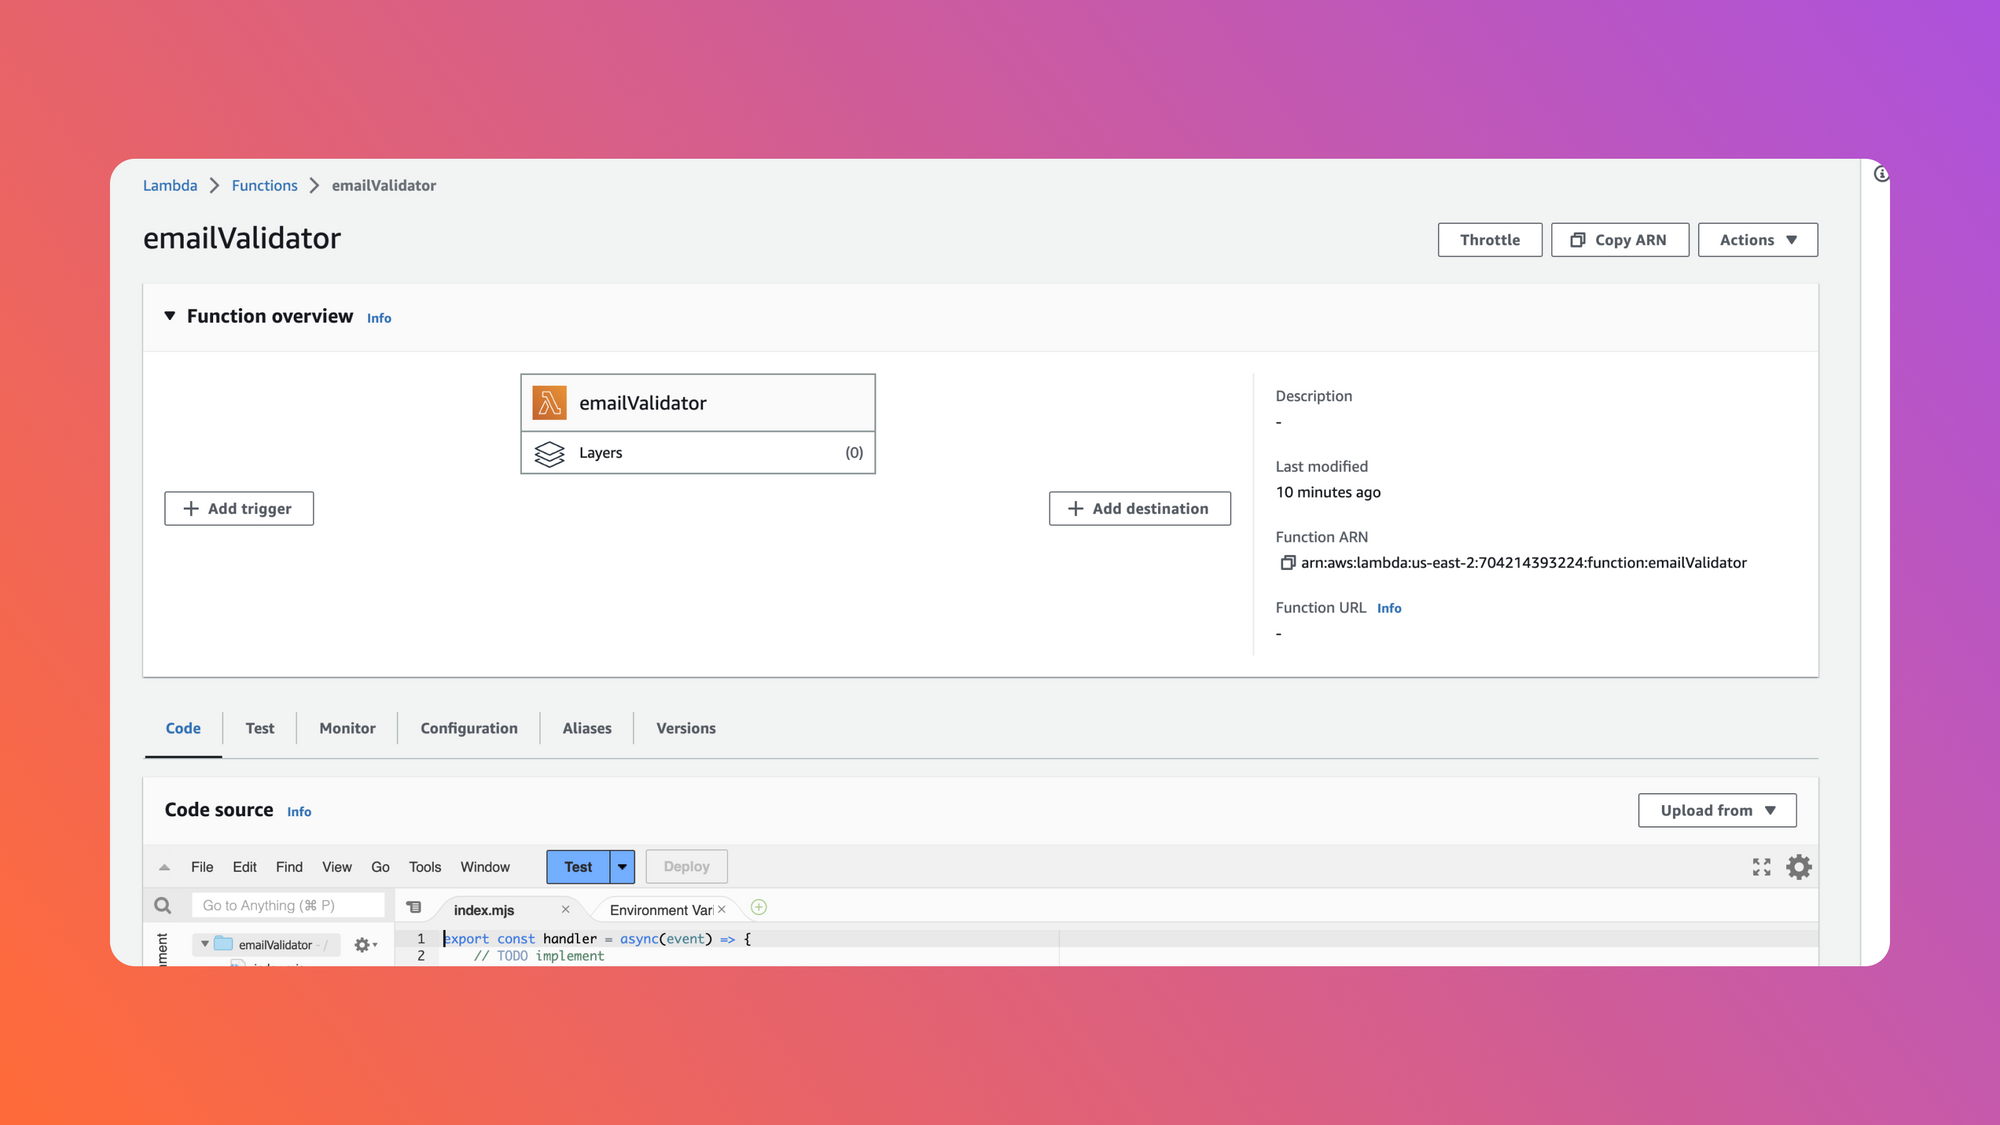
Task: Click the Environment vertical side tab
Action: pos(163,948)
